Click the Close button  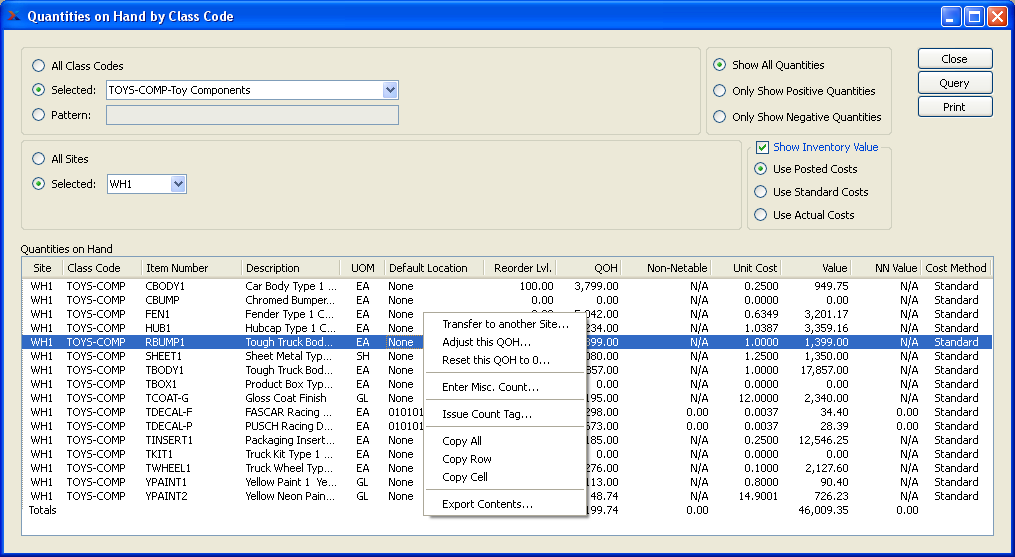(x=954, y=59)
